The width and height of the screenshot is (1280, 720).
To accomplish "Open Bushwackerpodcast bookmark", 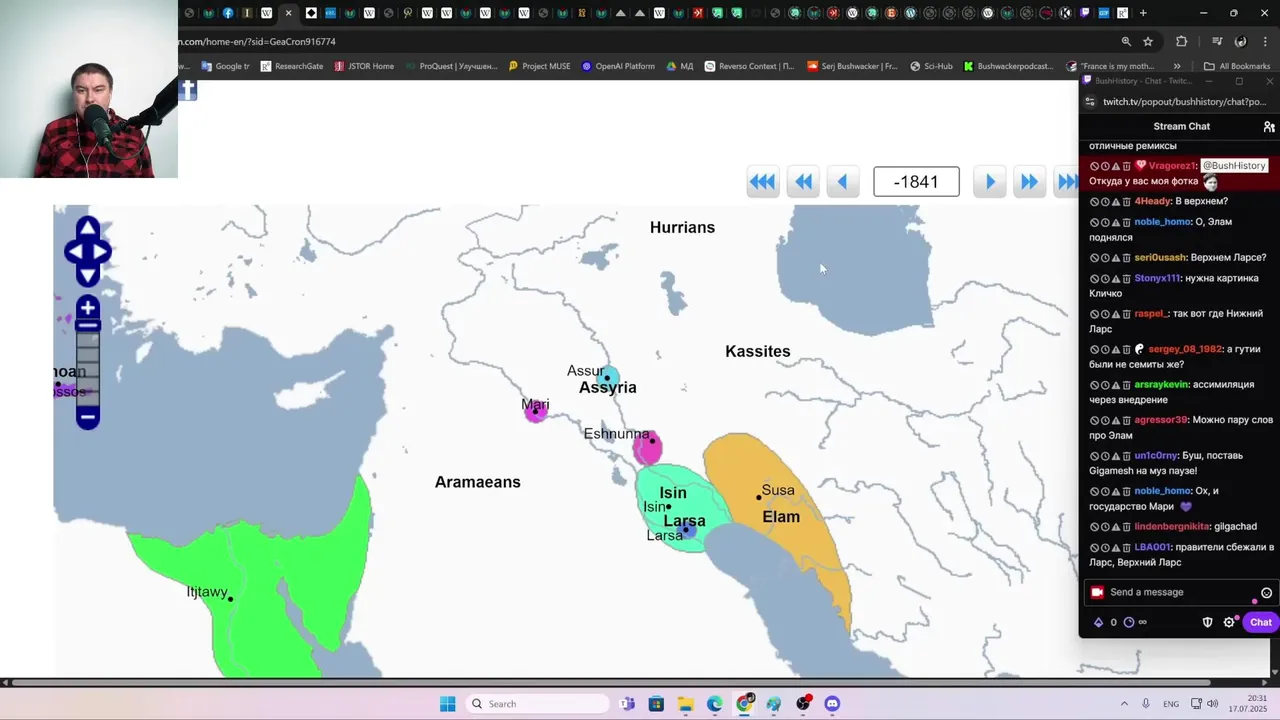I will coord(1009,66).
